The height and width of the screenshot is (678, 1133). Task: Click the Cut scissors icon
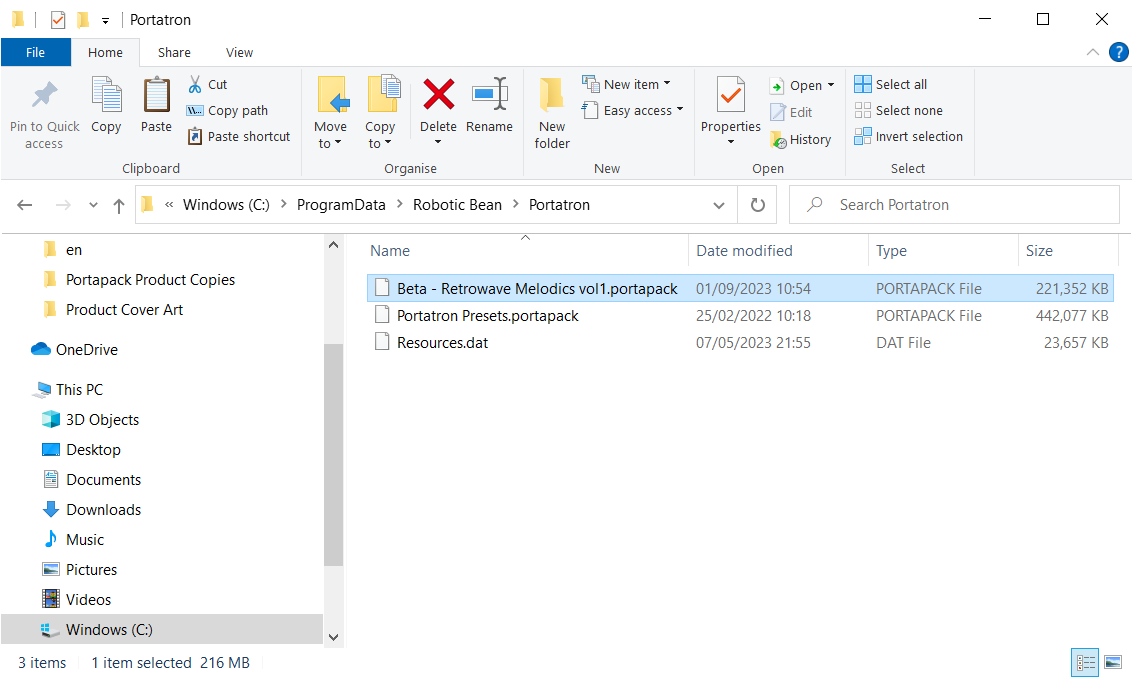196,85
